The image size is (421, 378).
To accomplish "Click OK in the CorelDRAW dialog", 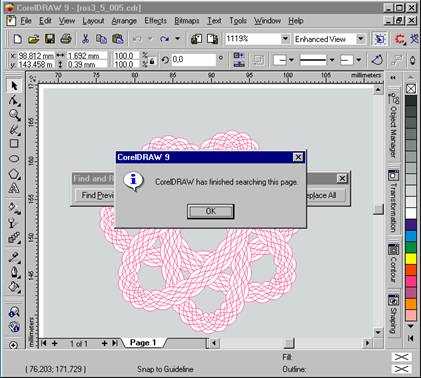I will [x=211, y=211].
